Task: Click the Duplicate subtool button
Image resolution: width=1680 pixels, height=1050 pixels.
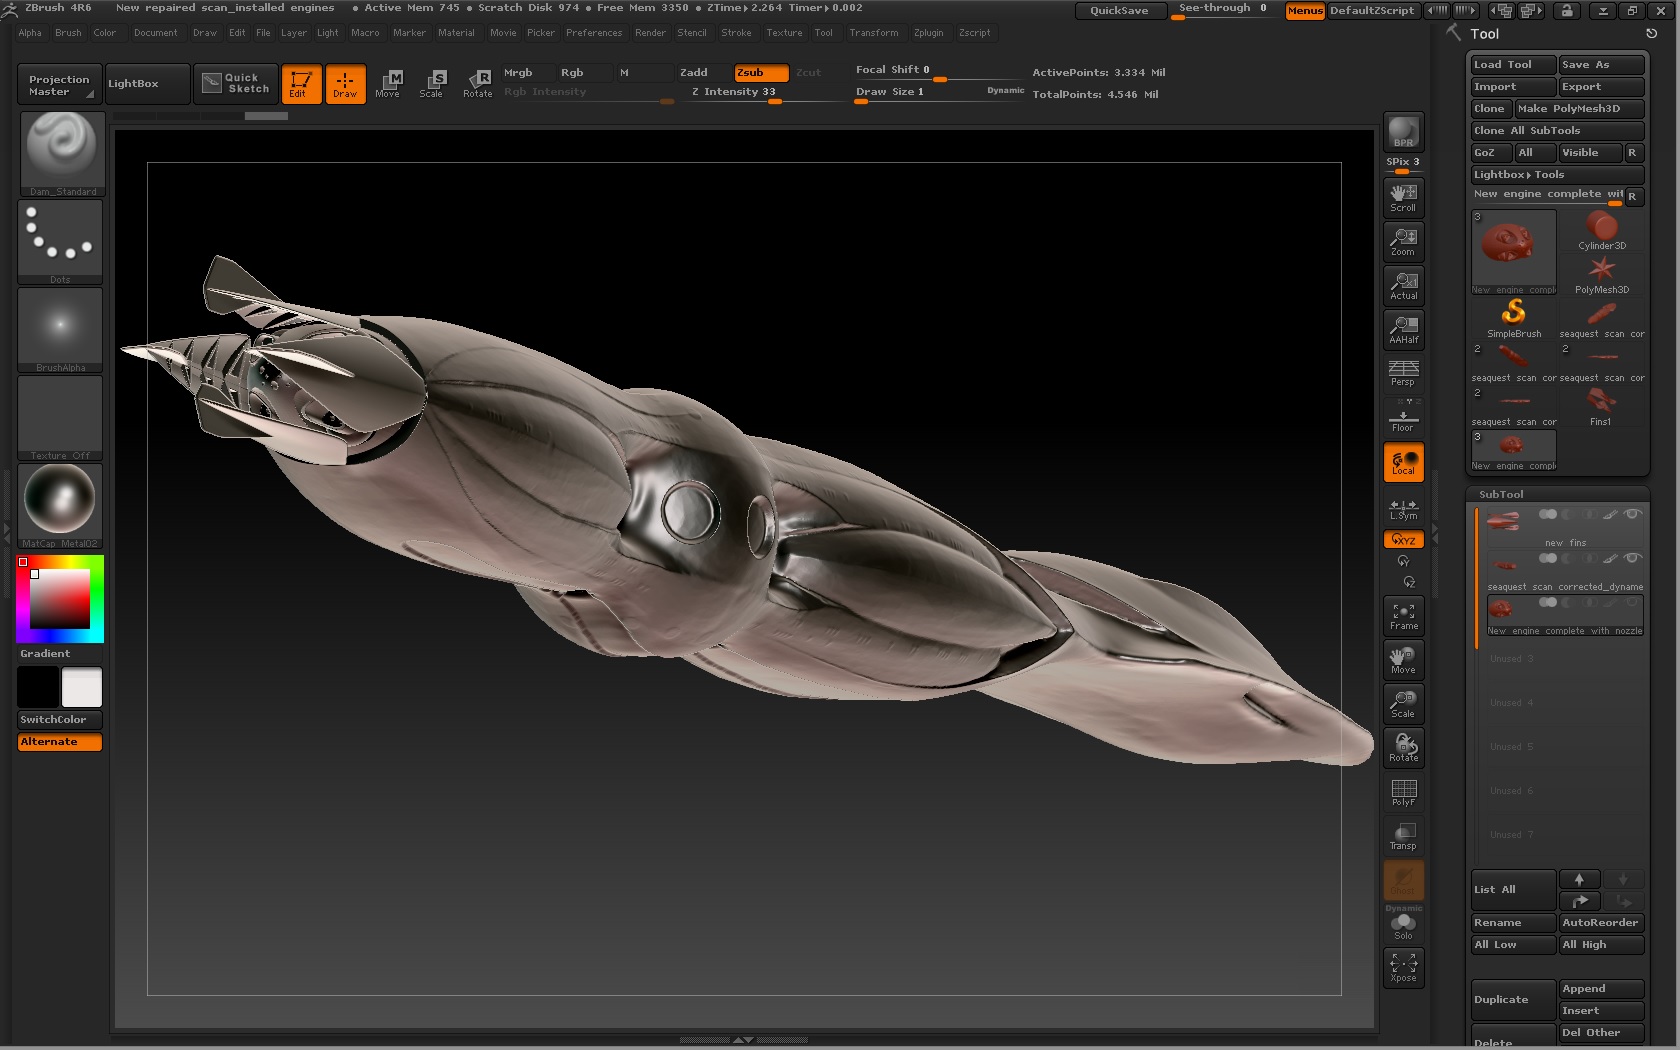Action: tap(1512, 999)
